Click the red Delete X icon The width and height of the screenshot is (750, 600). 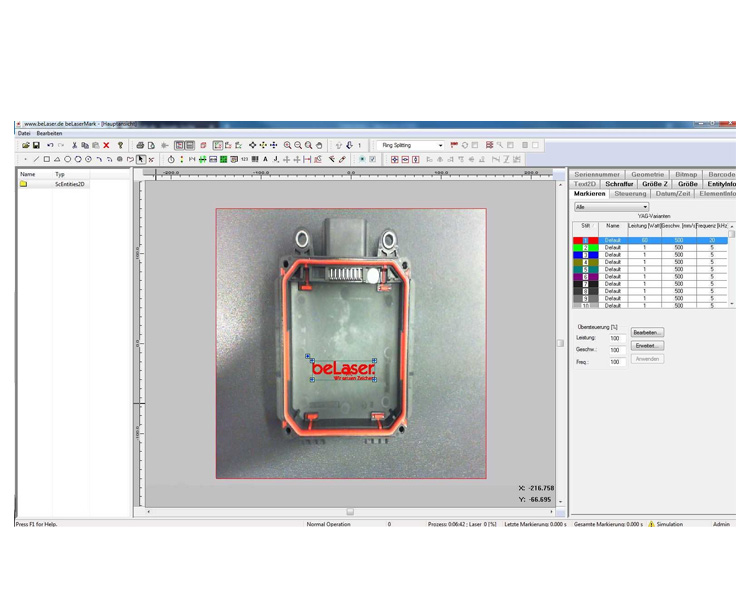pos(106,145)
